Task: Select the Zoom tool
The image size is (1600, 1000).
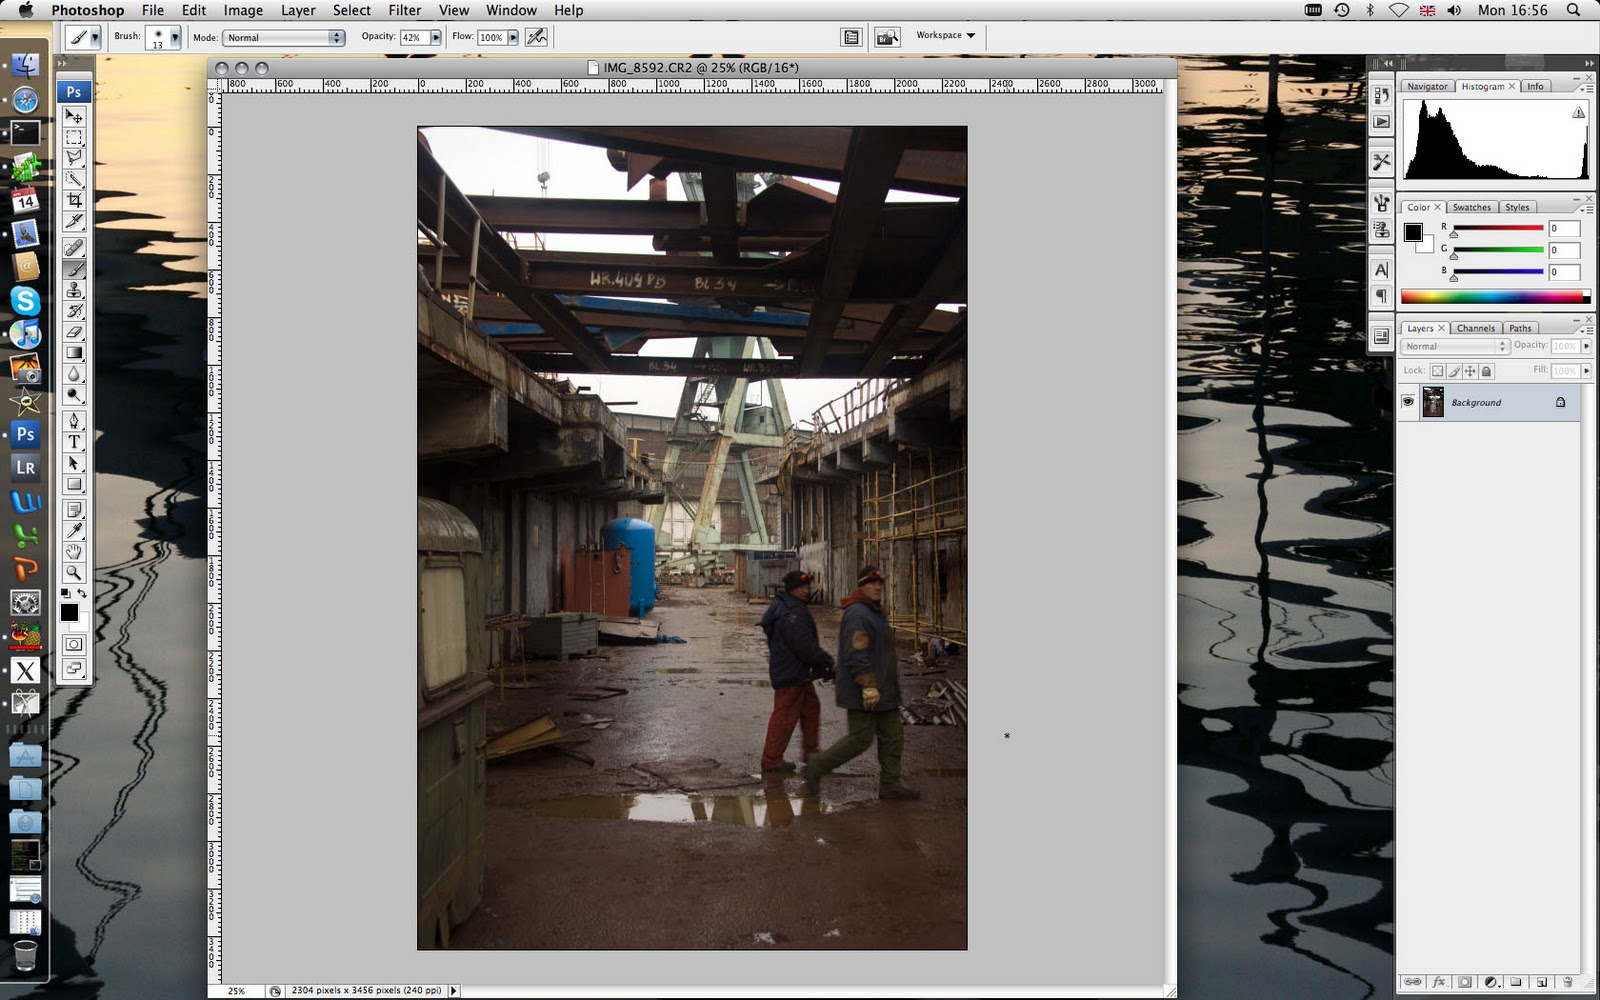Action: 74,573
